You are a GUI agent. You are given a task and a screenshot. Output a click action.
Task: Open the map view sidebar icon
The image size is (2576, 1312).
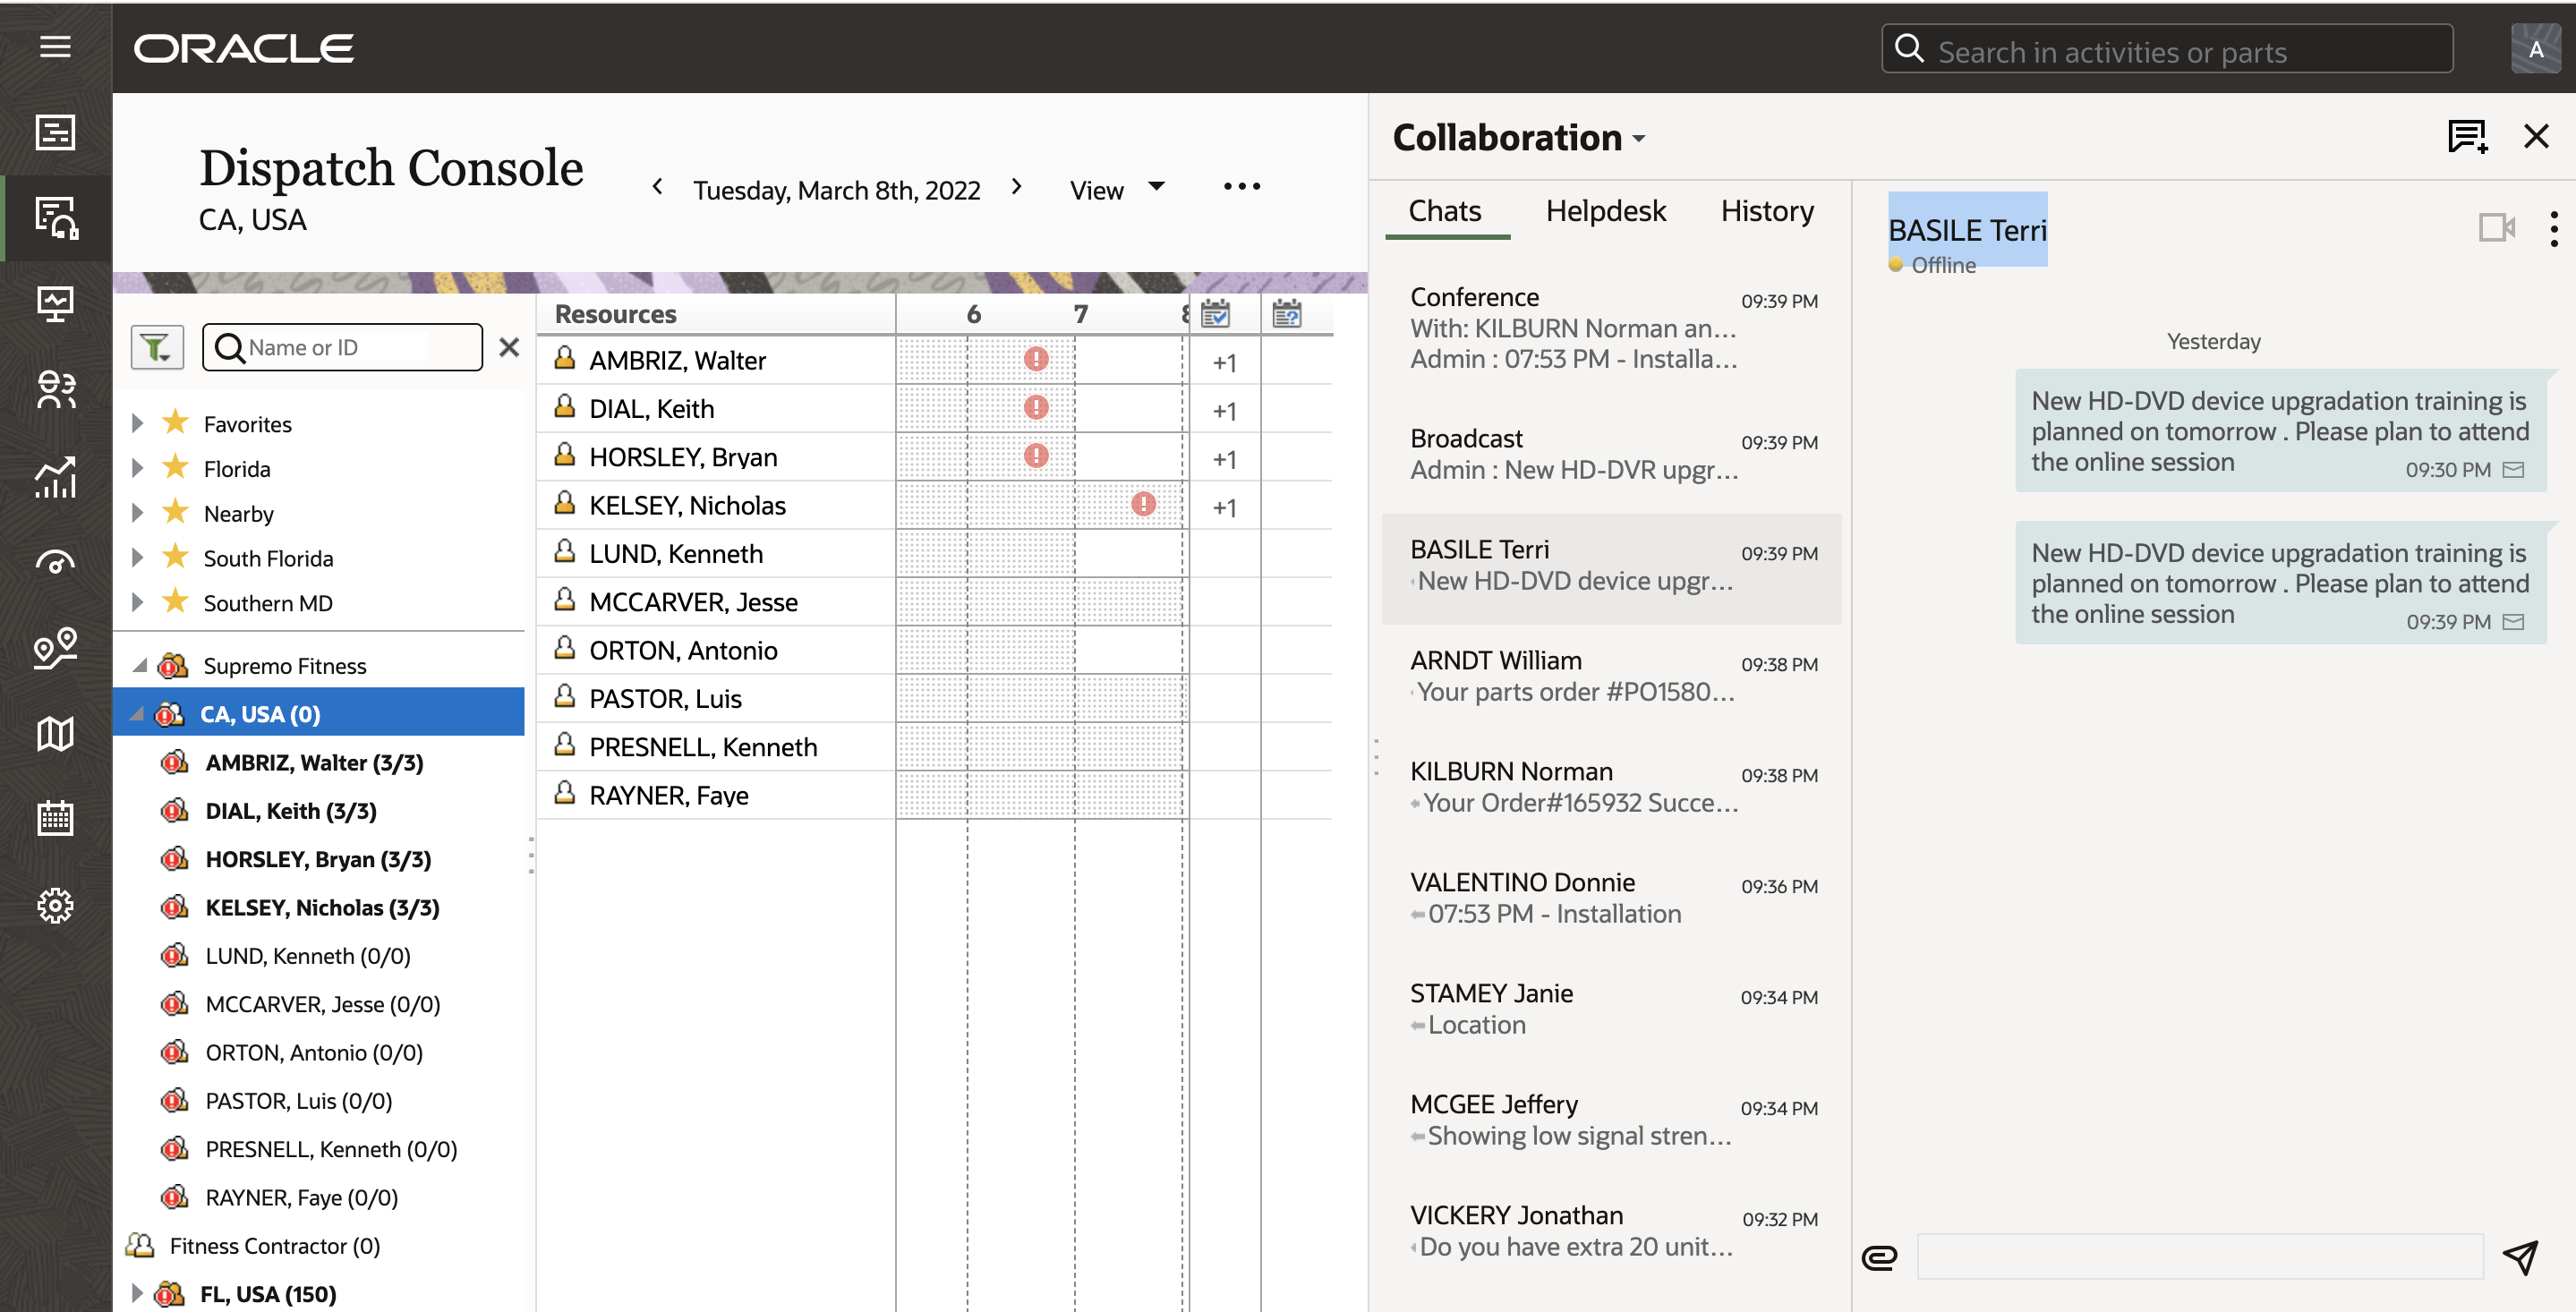pyautogui.click(x=55, y=733)
